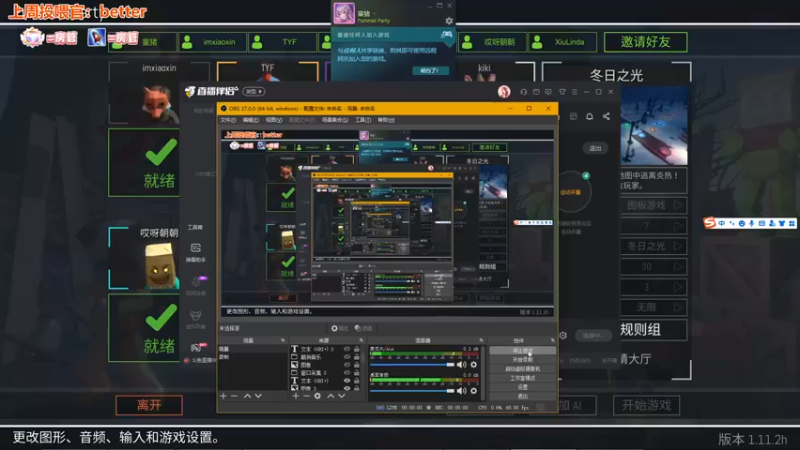Image resolution: width=800 pixels, height=450 pixels.
Task: Open the 编辑(E) menu in OBS
Action: (251, 120)
